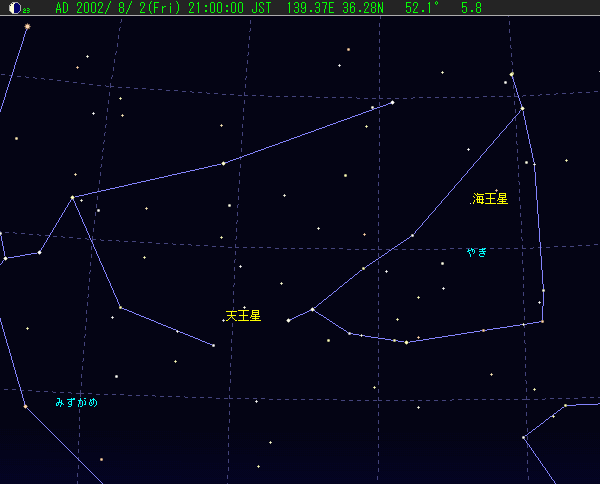
Task: Click the 5.8 magnitude limit value
Action: coord(471,8)
